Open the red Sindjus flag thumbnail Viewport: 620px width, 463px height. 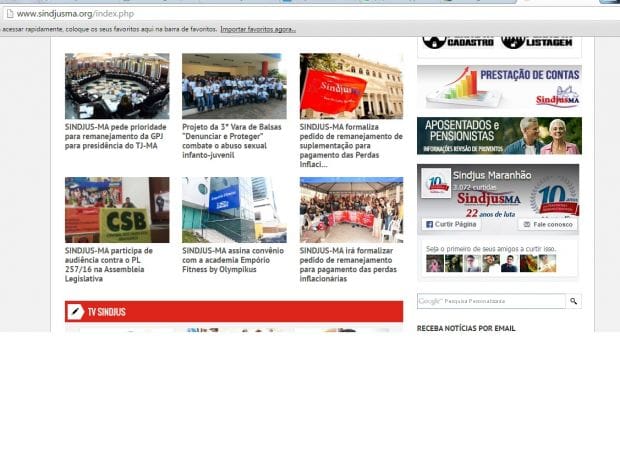(x=351, y=86)
